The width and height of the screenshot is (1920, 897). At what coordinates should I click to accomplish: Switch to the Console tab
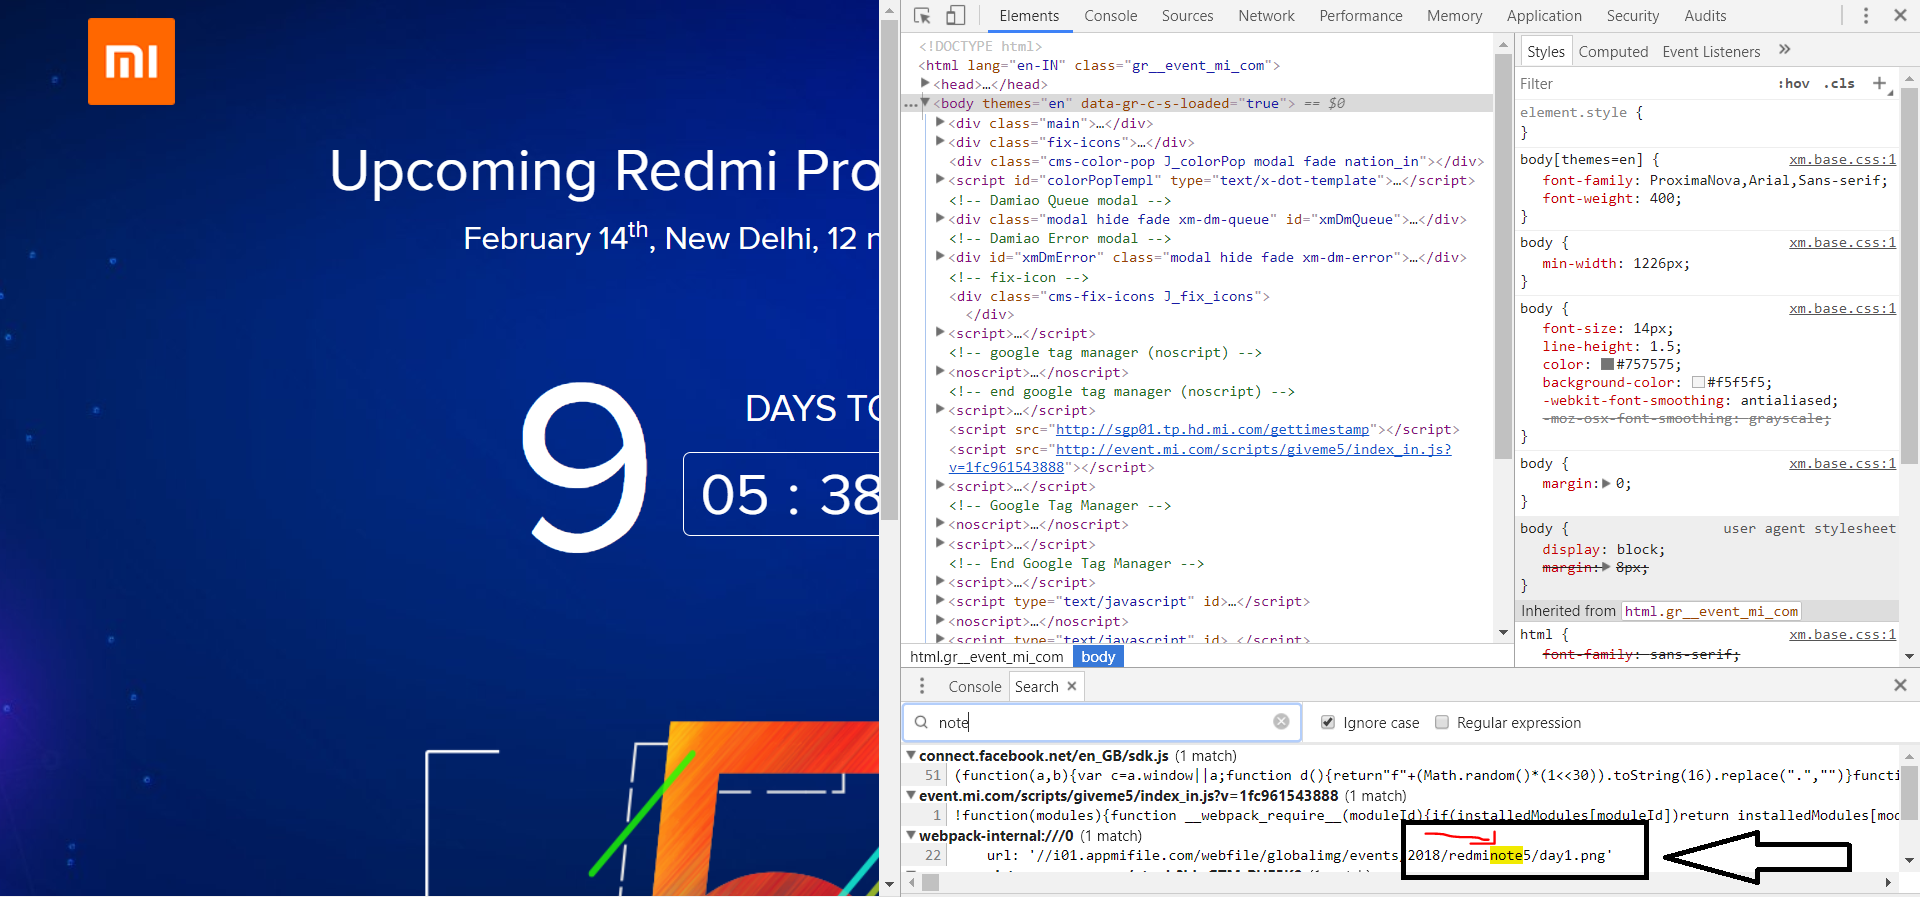tap(1110, 16)
